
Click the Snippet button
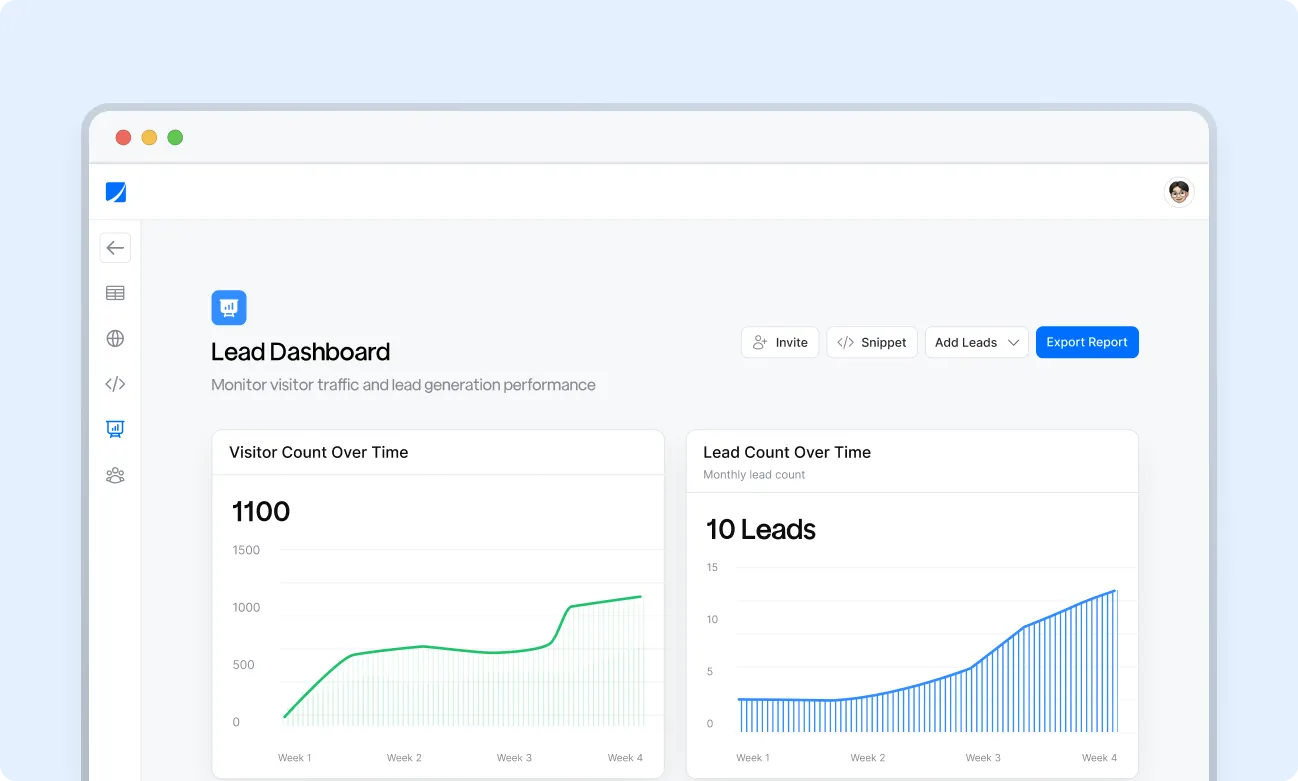(872, 342)
